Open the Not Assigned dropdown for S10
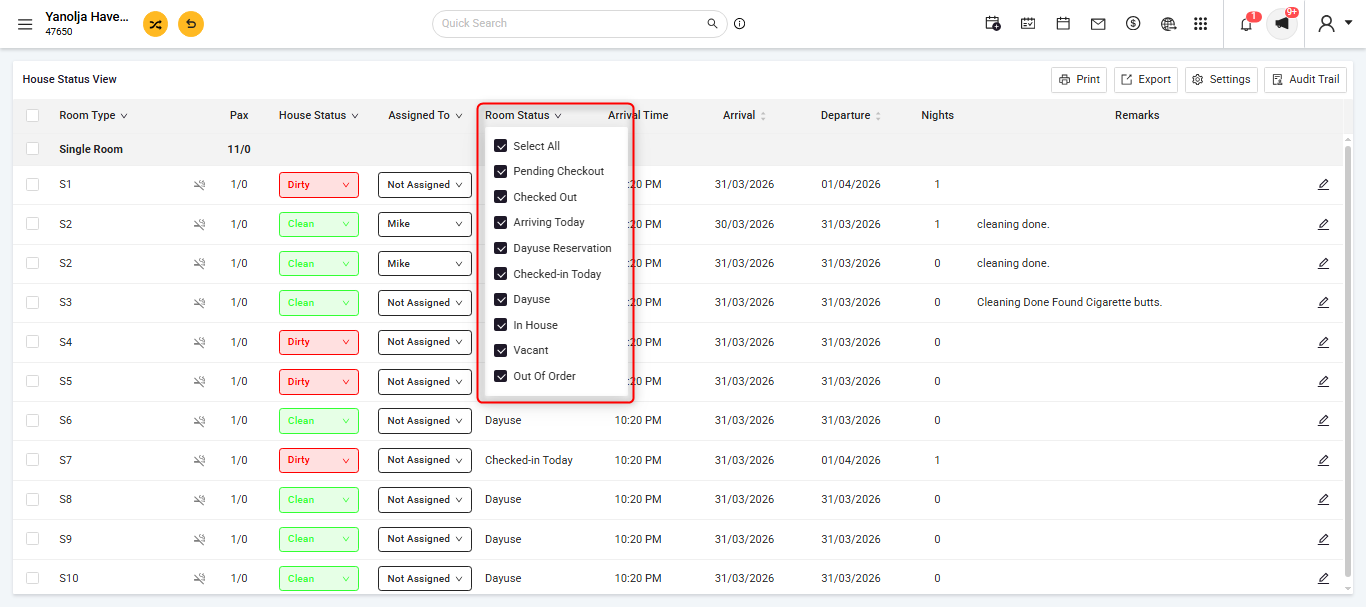 [425, 578]
